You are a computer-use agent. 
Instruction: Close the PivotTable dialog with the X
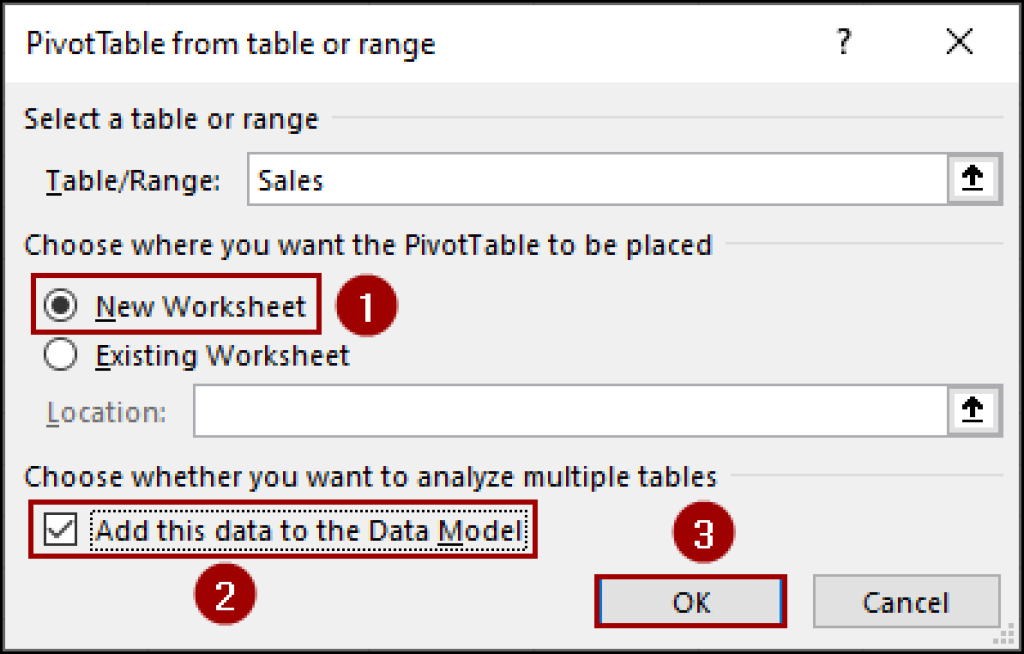[x=958, y=42]
